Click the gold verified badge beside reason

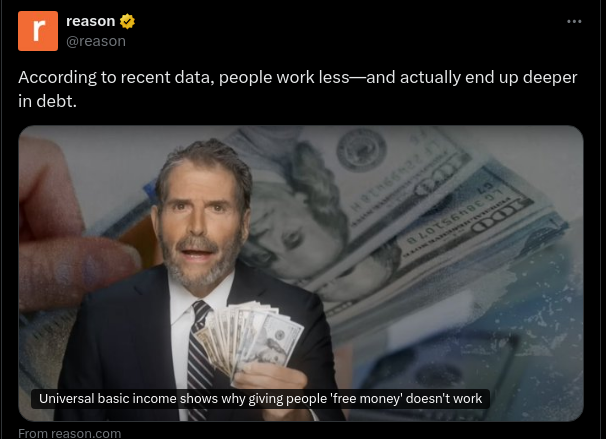point(127,21)
